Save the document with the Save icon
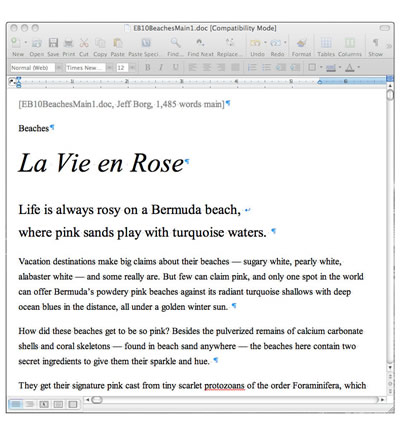This screenshot has width=420, height=427. pos(53,43)
